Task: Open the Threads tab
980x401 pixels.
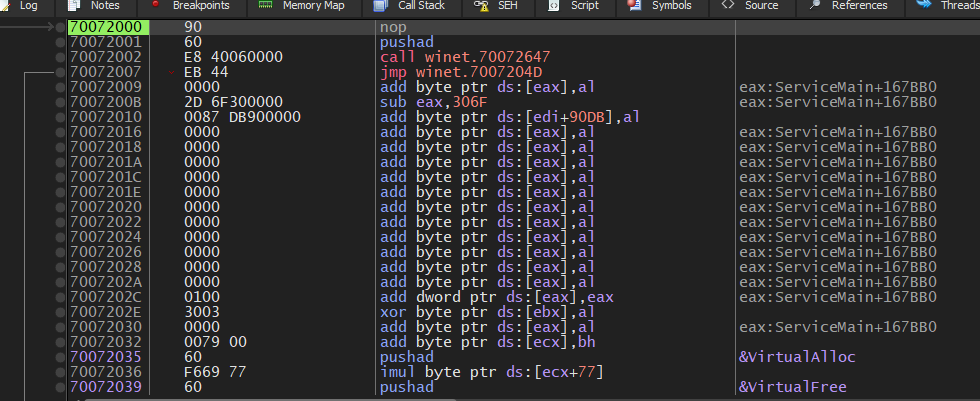Action: [958, 6]
